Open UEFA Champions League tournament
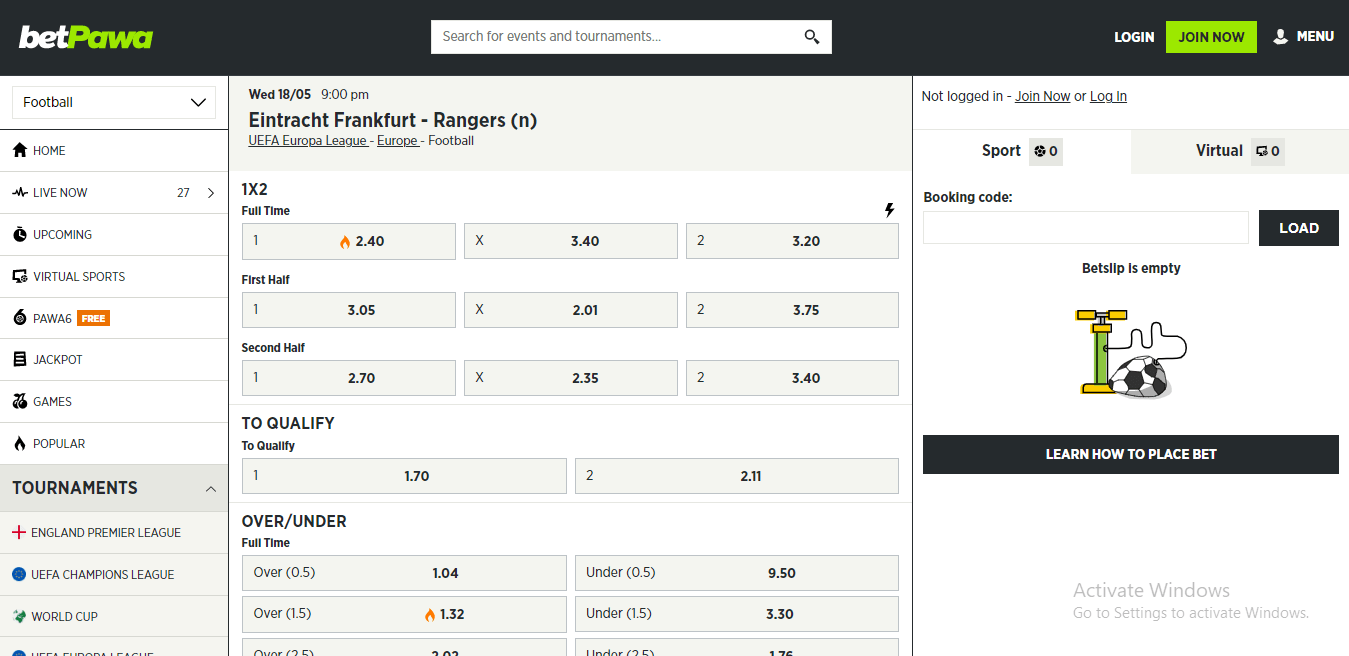The image size is (1349, 656). (x=114, y=574)
